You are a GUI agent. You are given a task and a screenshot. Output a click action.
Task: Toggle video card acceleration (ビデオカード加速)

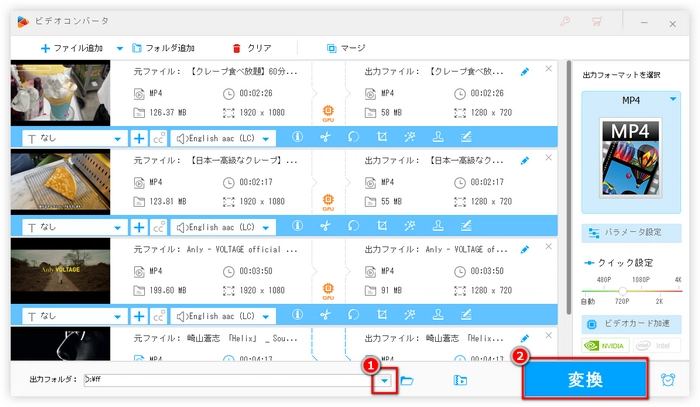coord(632,325)
